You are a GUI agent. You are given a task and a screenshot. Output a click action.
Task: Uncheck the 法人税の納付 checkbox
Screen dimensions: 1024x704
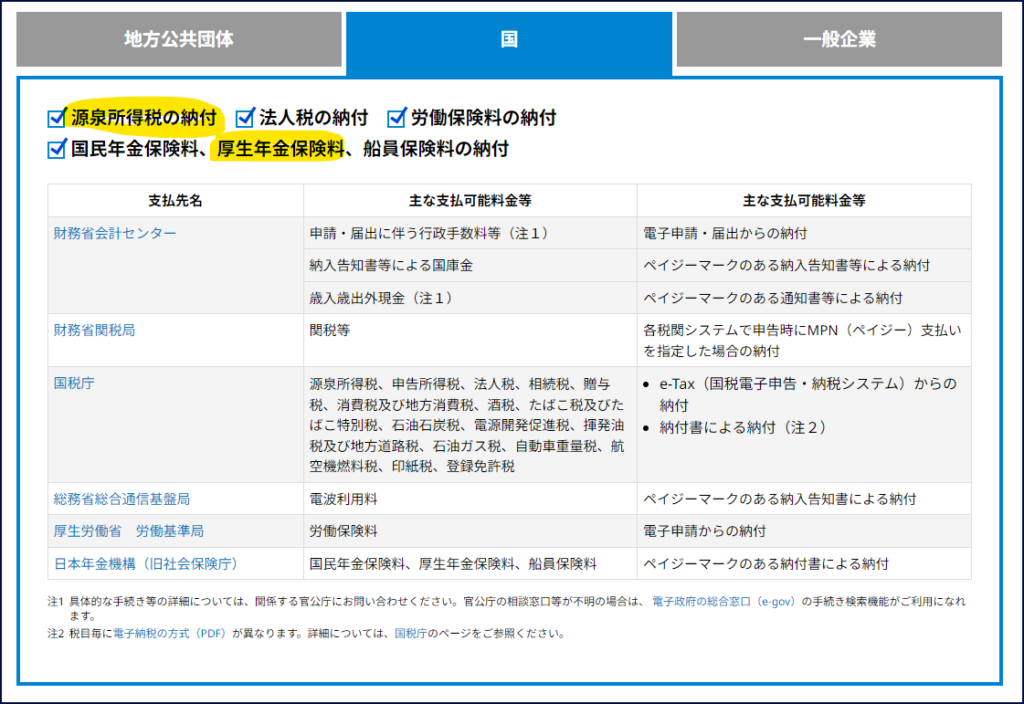[245, 118]
